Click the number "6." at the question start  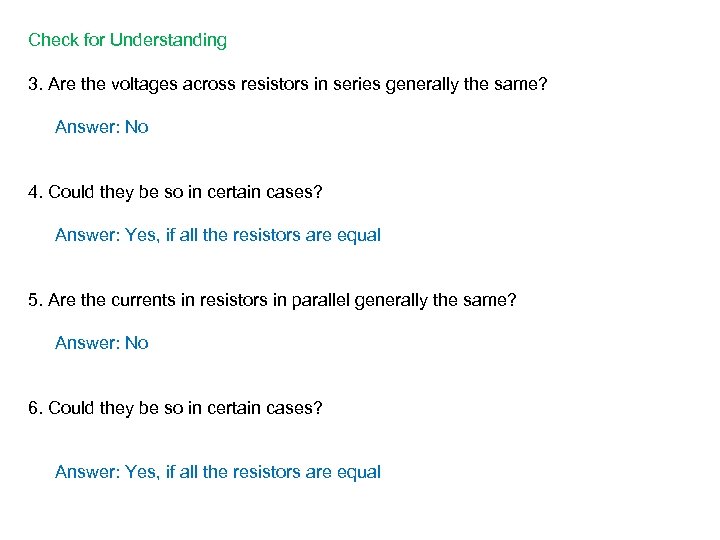point(35,408)
